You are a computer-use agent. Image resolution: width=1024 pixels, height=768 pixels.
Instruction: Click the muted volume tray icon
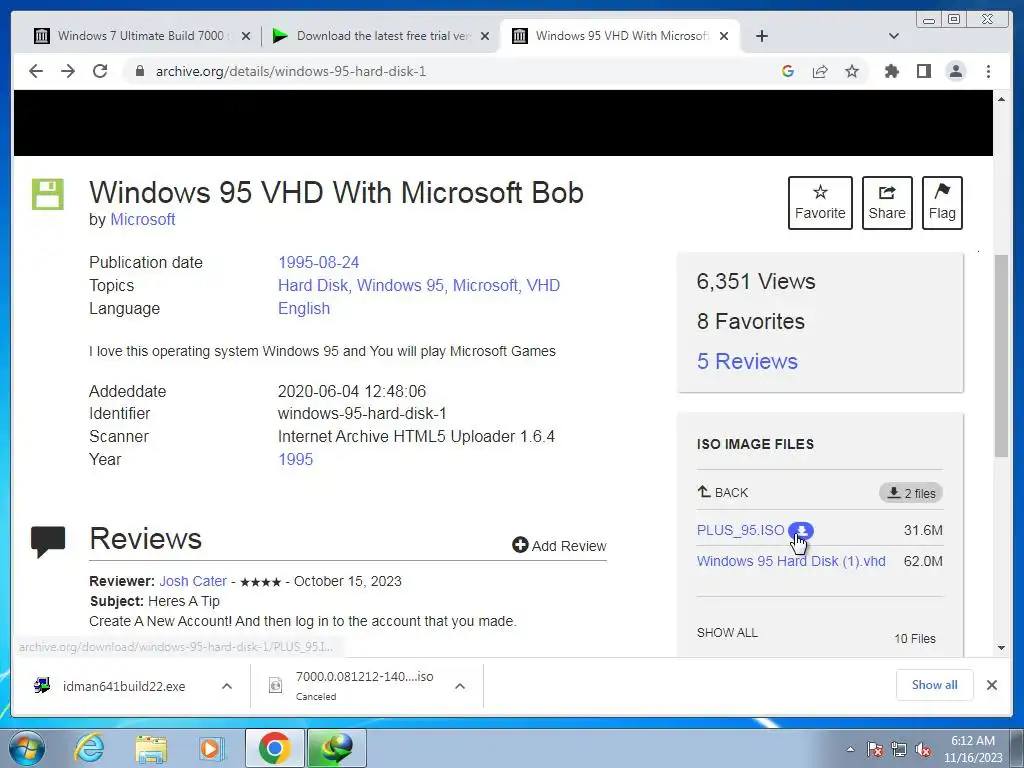point(923,749)
